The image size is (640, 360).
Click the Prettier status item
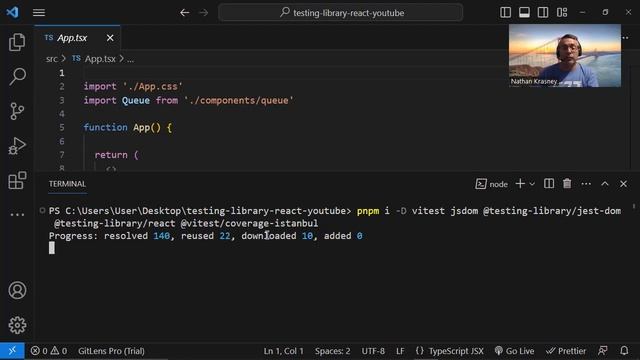(x=566, y=351)
